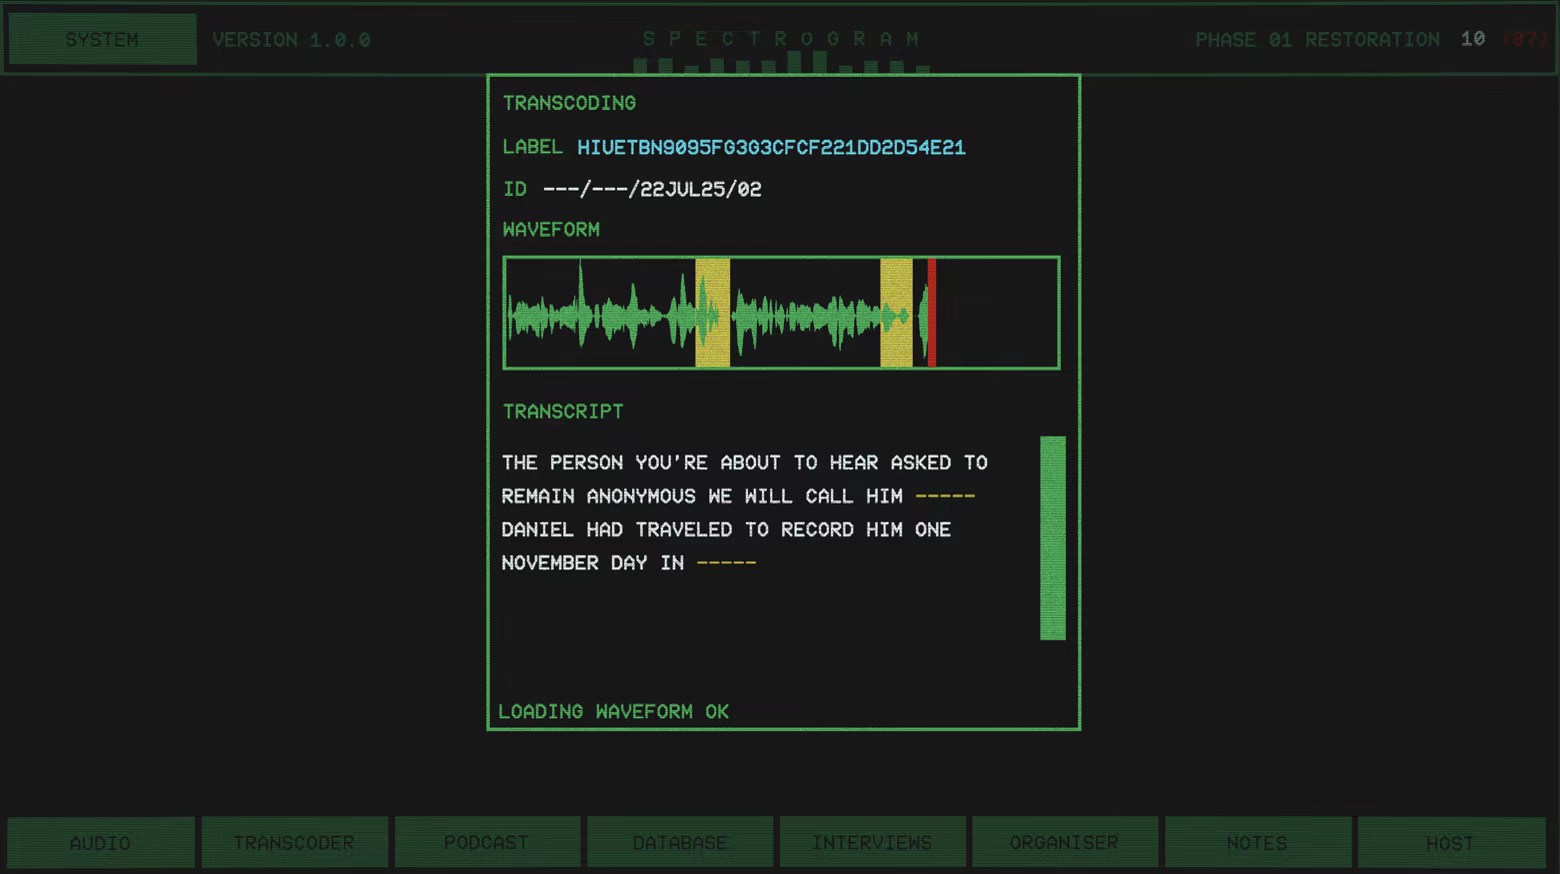Go to the DATABASE tab

[680, 843]
